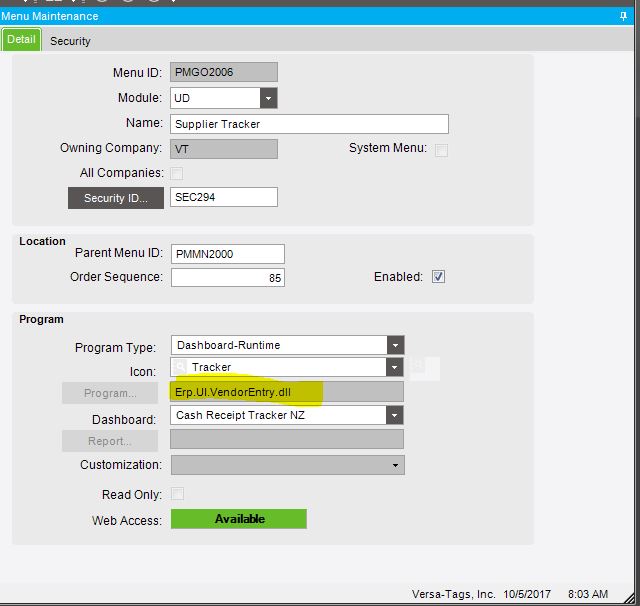Expand the Program Type dropdown
The height and width of the screenshot is (606, 640).
[395, 345]
